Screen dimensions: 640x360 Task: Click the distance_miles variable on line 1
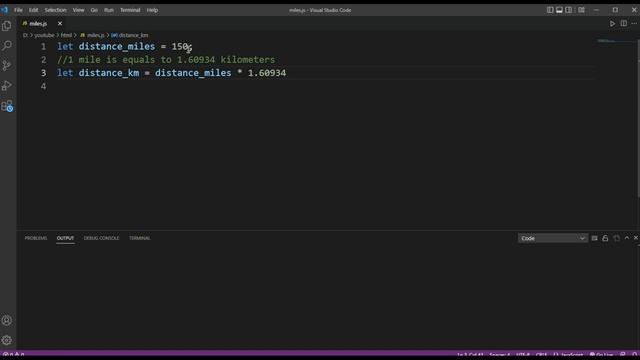[117, 47]
